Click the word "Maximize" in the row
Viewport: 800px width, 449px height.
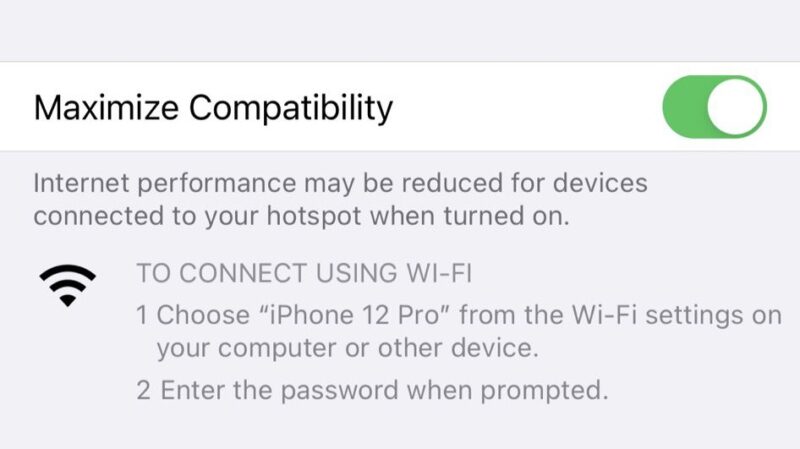click(x=106, y=108)
